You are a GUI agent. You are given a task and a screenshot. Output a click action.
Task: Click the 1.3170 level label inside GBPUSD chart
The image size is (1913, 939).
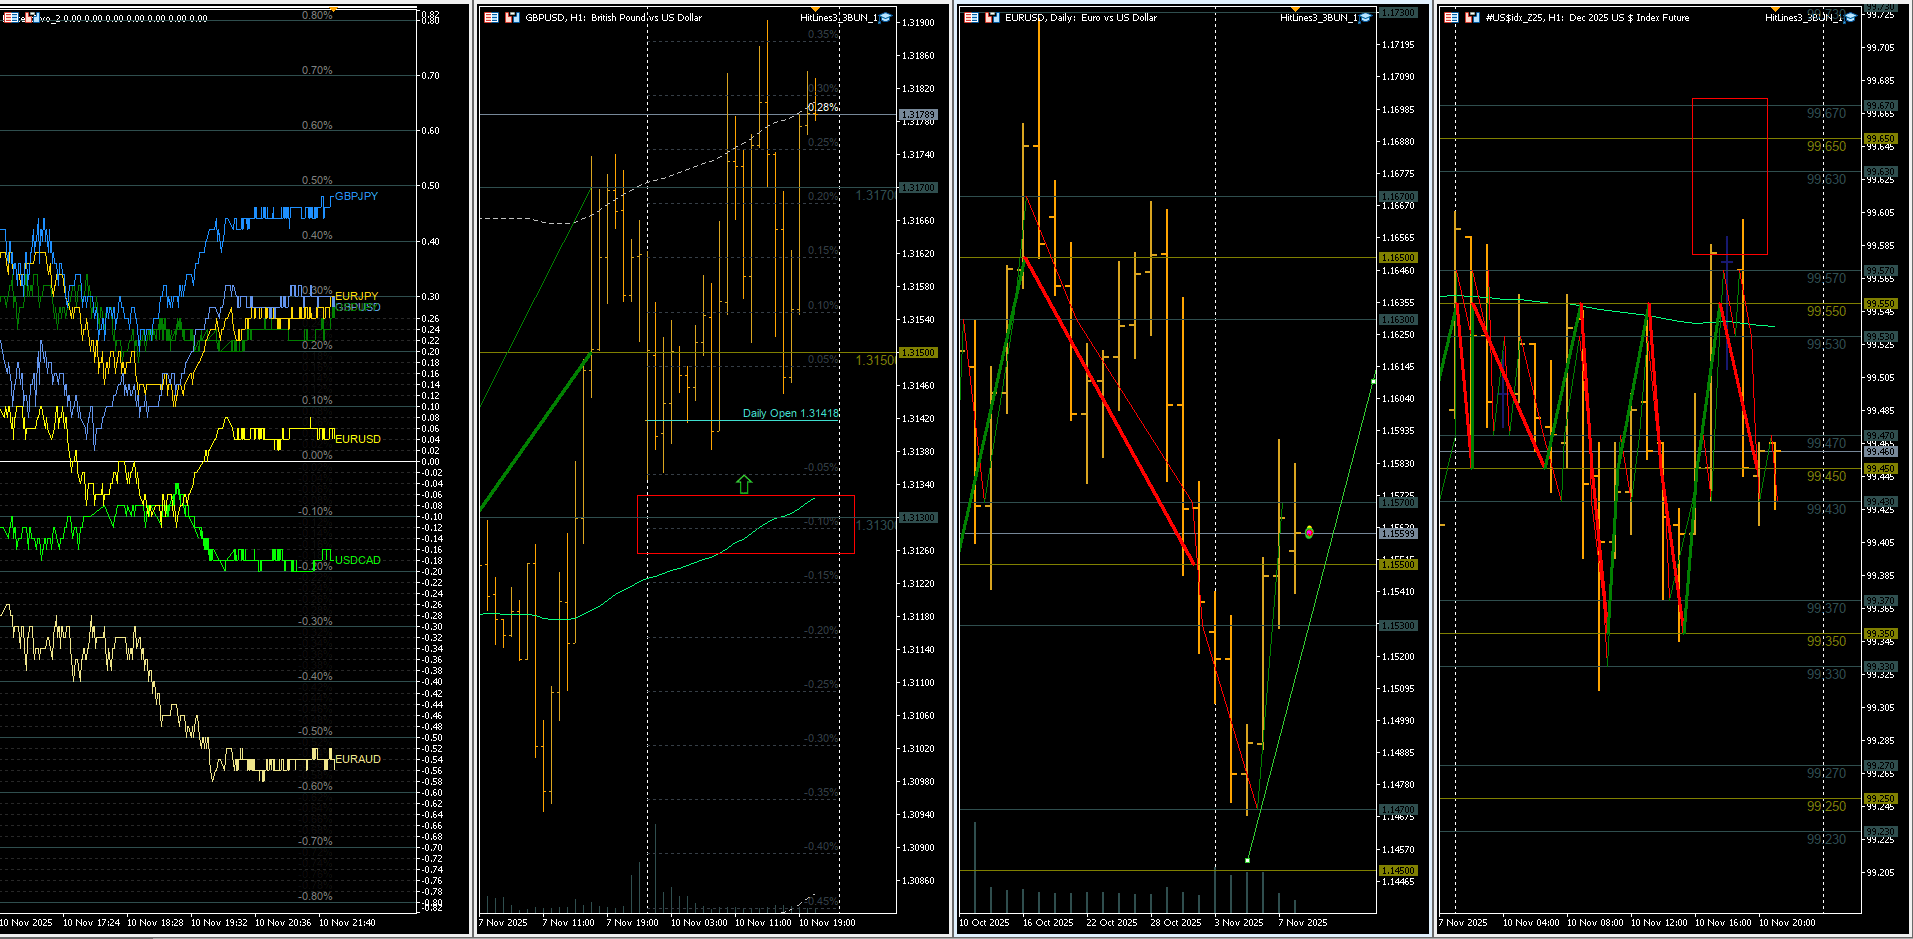875,195
